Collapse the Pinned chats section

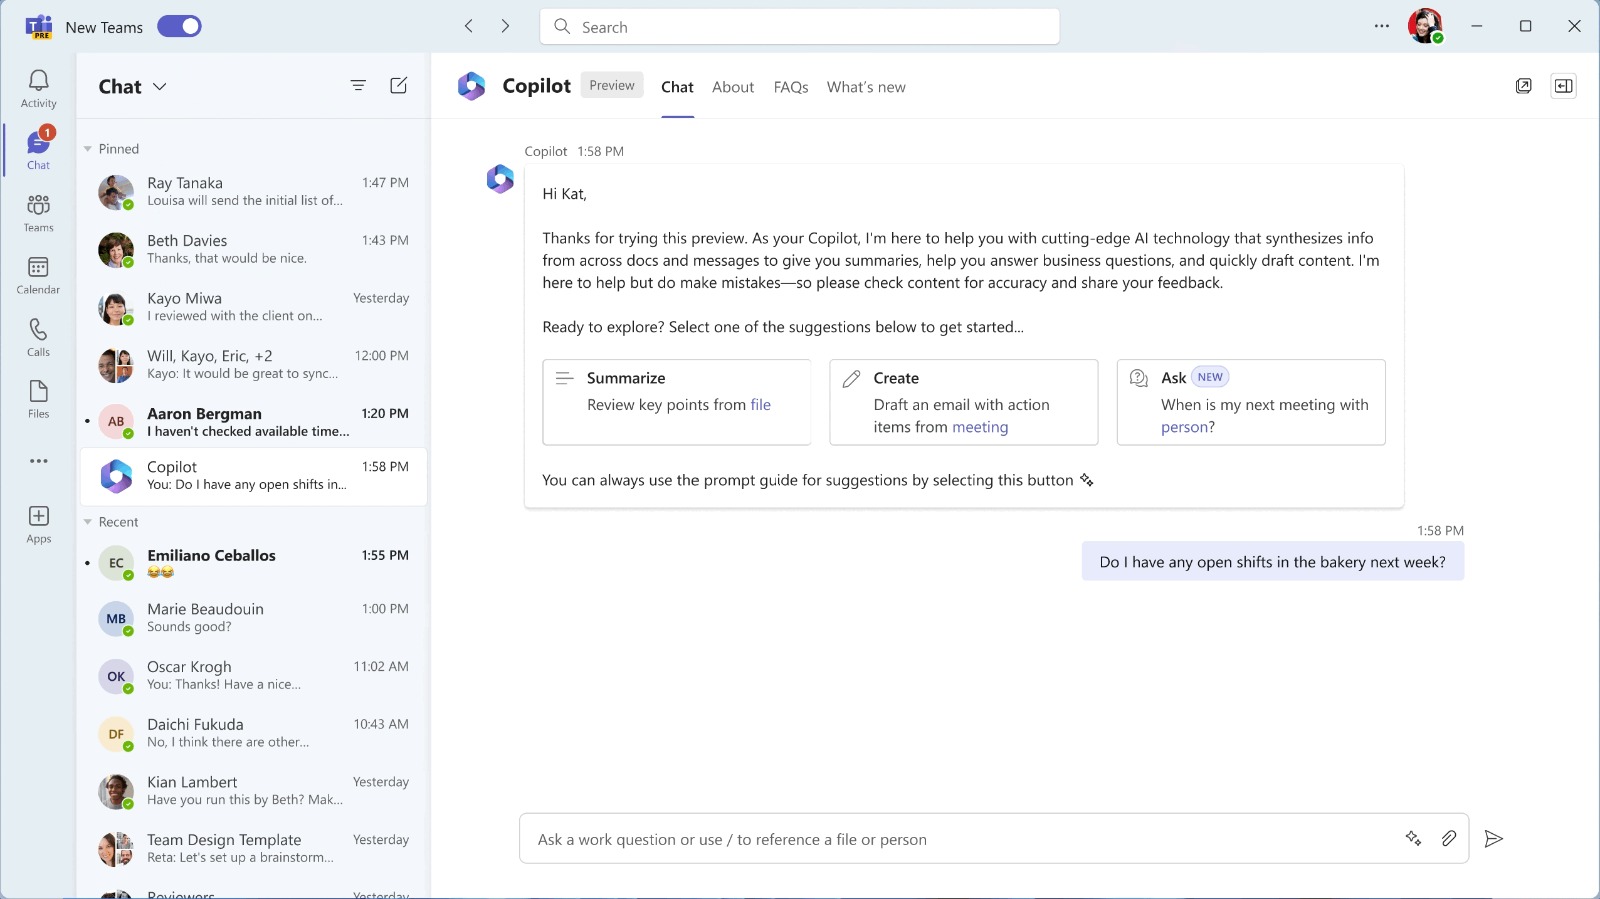(88, 149)
